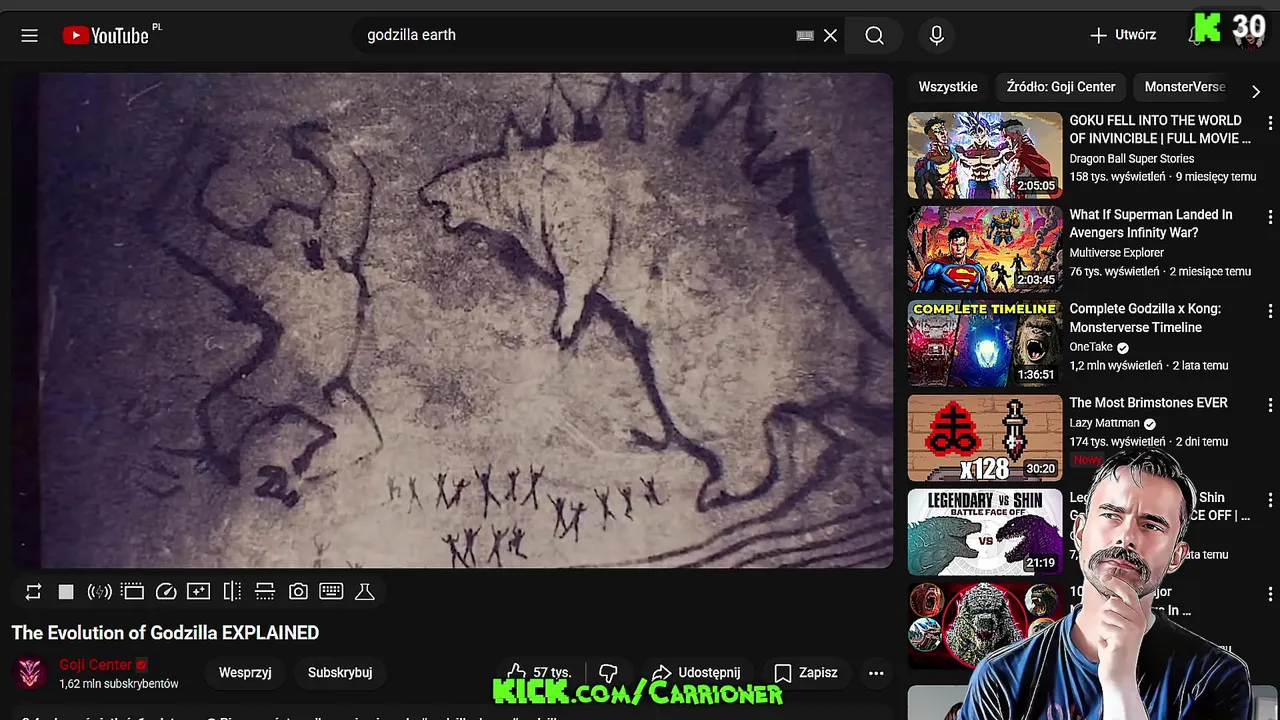
Task: Open options for The Most Brimstones EVER
Action: pos(1270,405)
